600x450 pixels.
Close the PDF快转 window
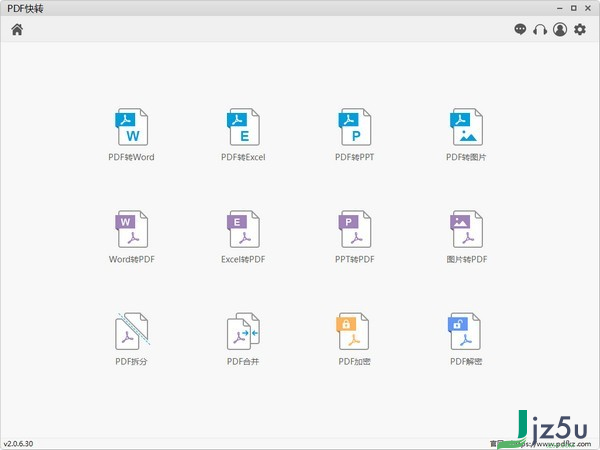point(588,8)
